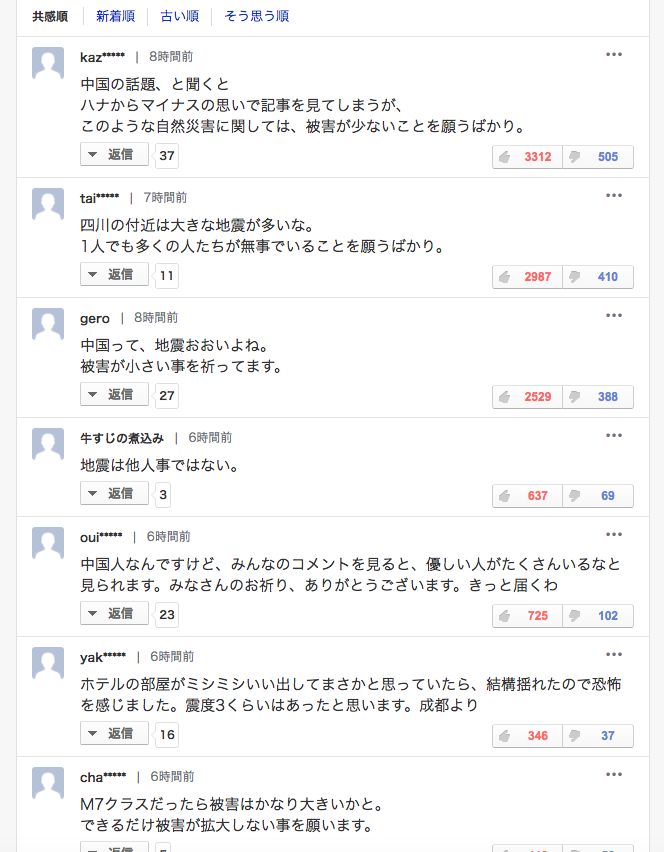Open more options on yak's comment
This screenshot has height=852, width=664.
(614, 654)
